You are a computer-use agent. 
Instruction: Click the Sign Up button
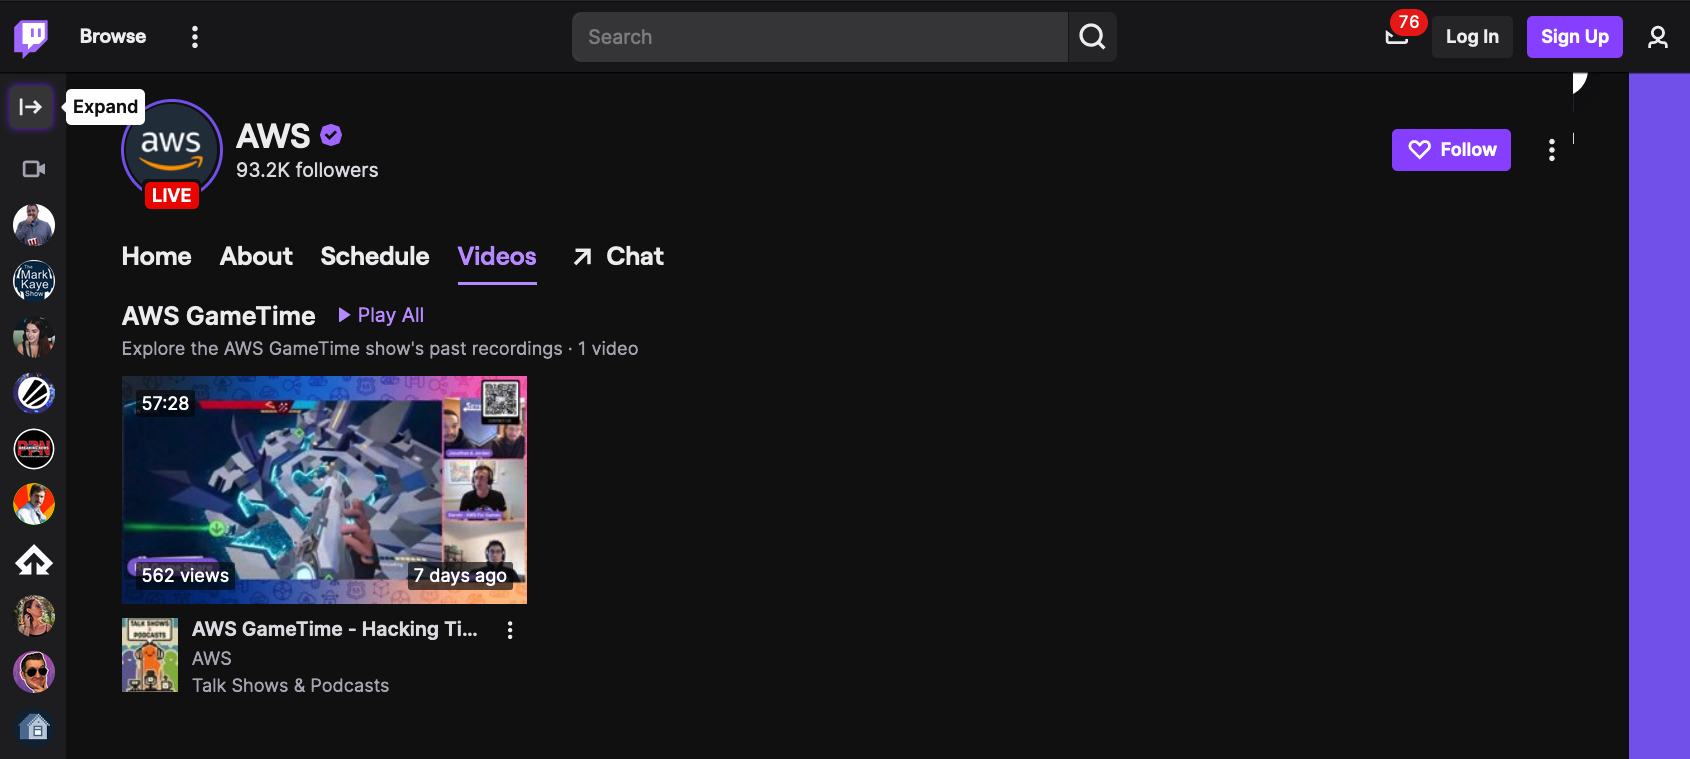tap(1575, 37)
